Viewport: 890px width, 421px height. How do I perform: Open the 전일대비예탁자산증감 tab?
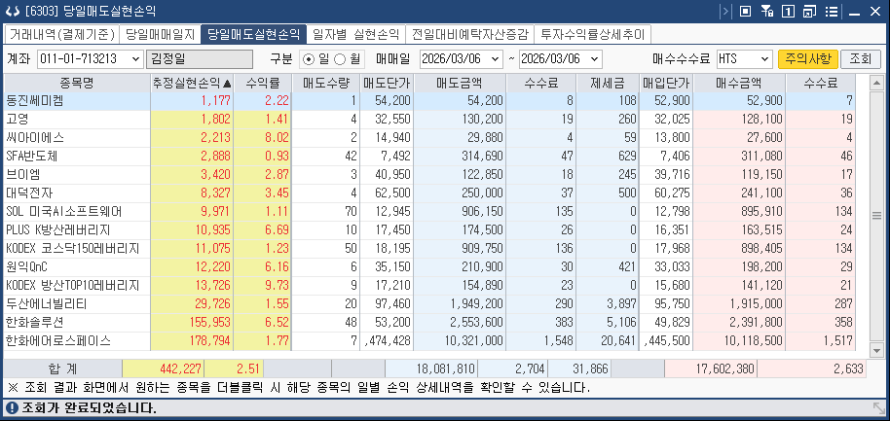(470, 35)
